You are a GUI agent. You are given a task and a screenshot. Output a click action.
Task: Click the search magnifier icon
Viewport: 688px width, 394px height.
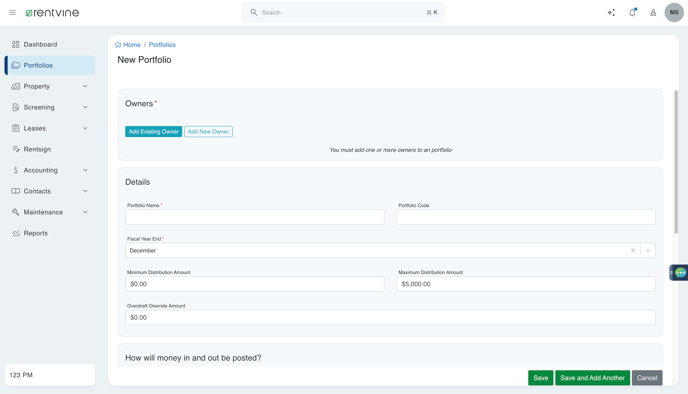[x=254, y=12]
